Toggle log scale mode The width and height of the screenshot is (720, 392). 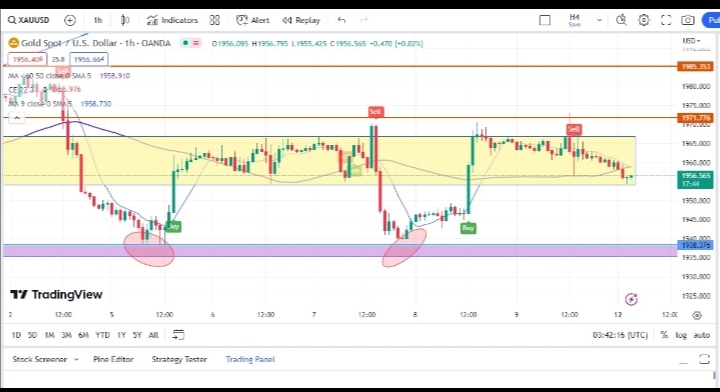681,335
